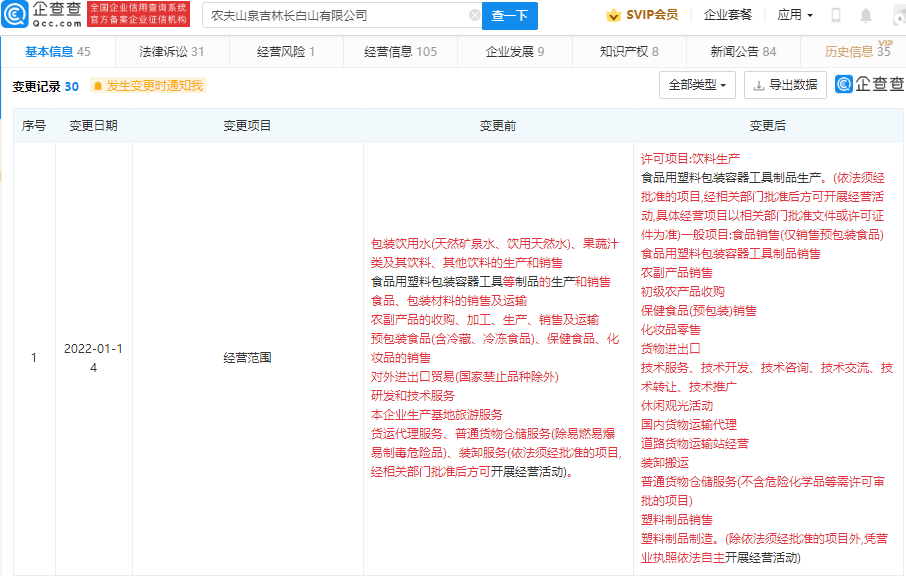
Task: Switch to 知识产权 tab
Action: coord(629,51)
